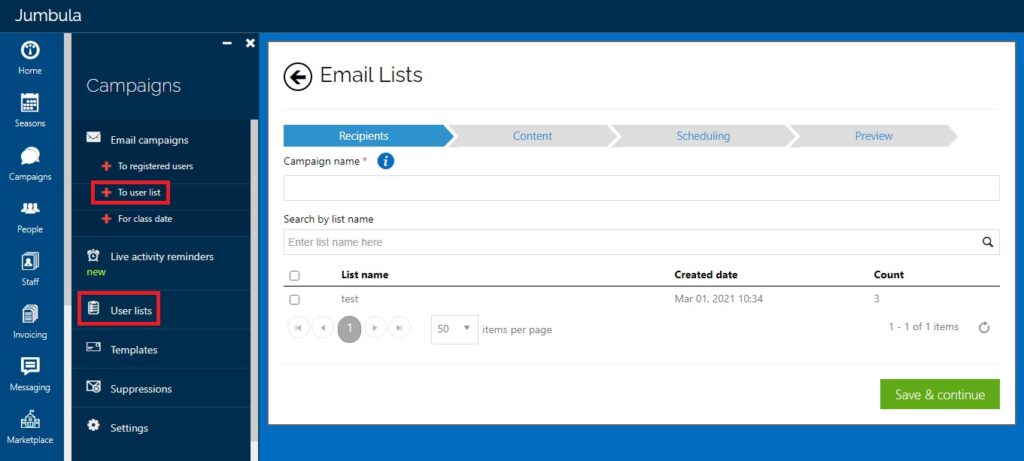This screenshot has width=1024, height=461.
Task: Go back using Email Lists arrow
Action: [298, 77]
